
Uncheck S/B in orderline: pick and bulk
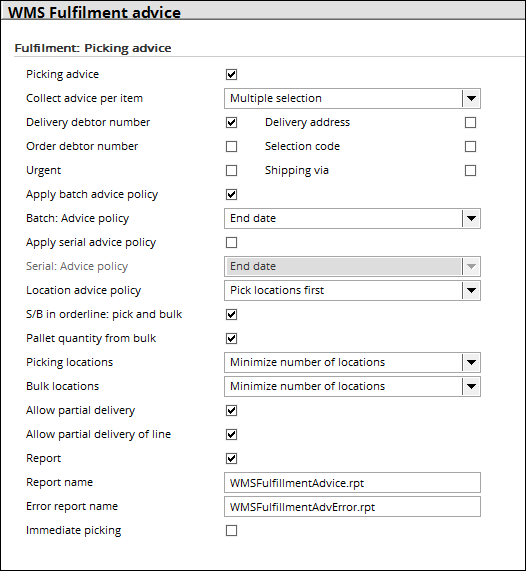point(231,315)
